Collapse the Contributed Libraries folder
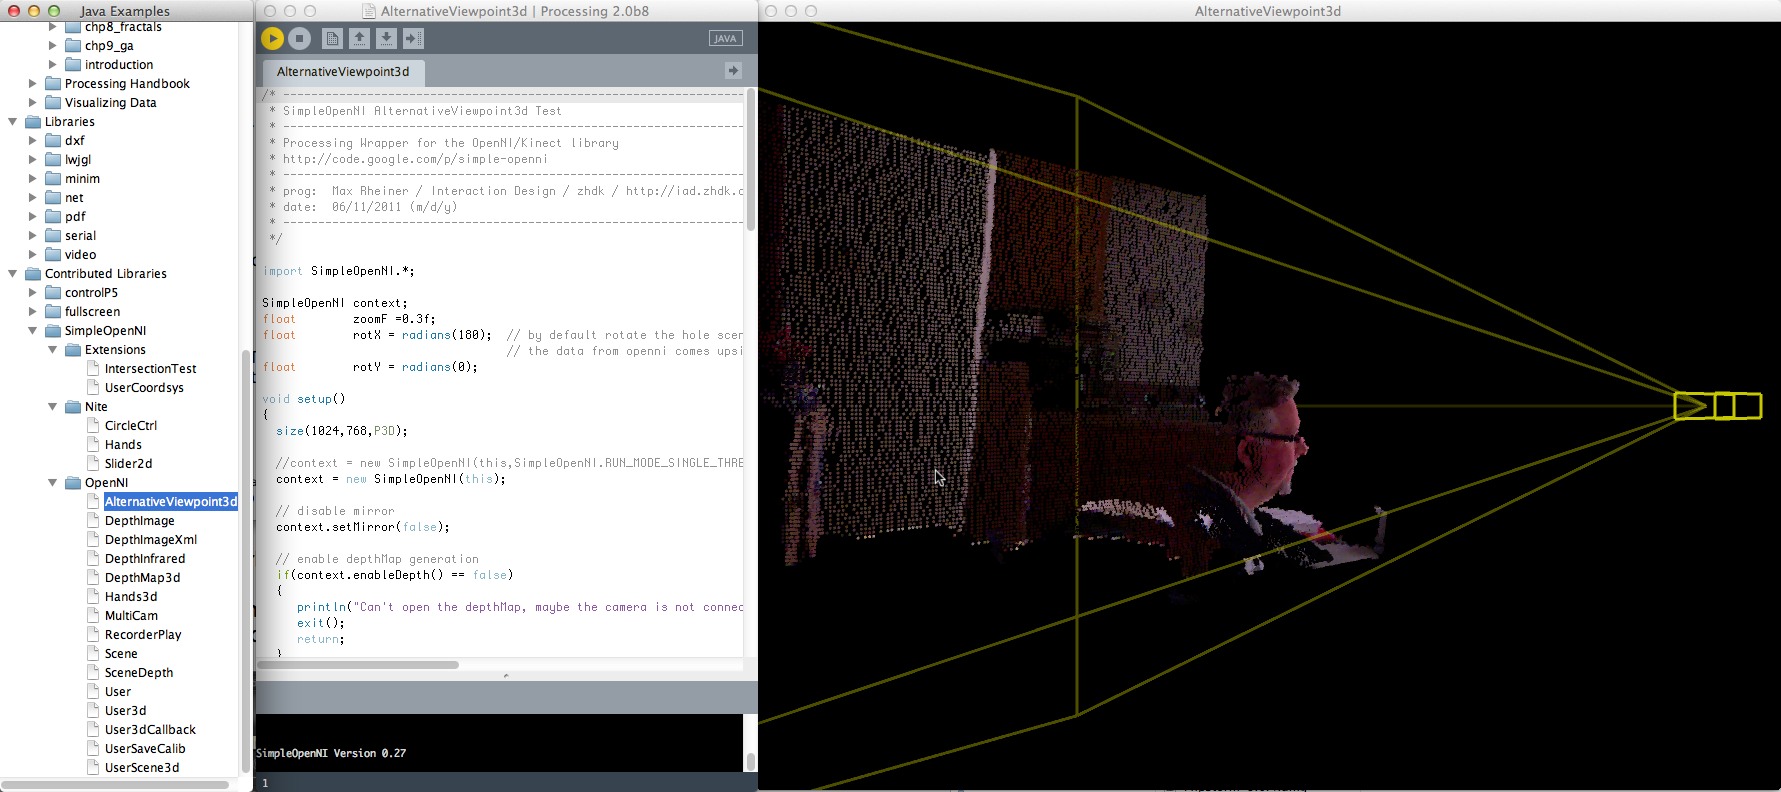Image resolution: width=1781 pixels, height=792 pixels. tap(13, 274)
